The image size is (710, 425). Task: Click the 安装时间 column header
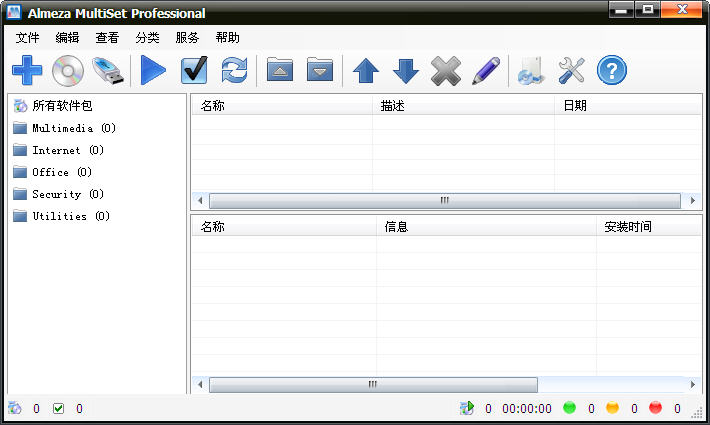(x=628, y=227)
